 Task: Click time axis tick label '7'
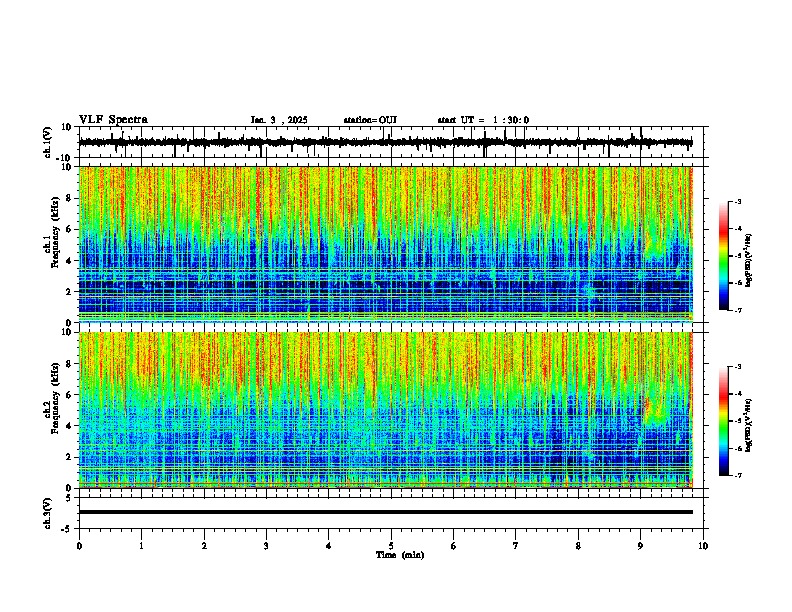point(516,546)
